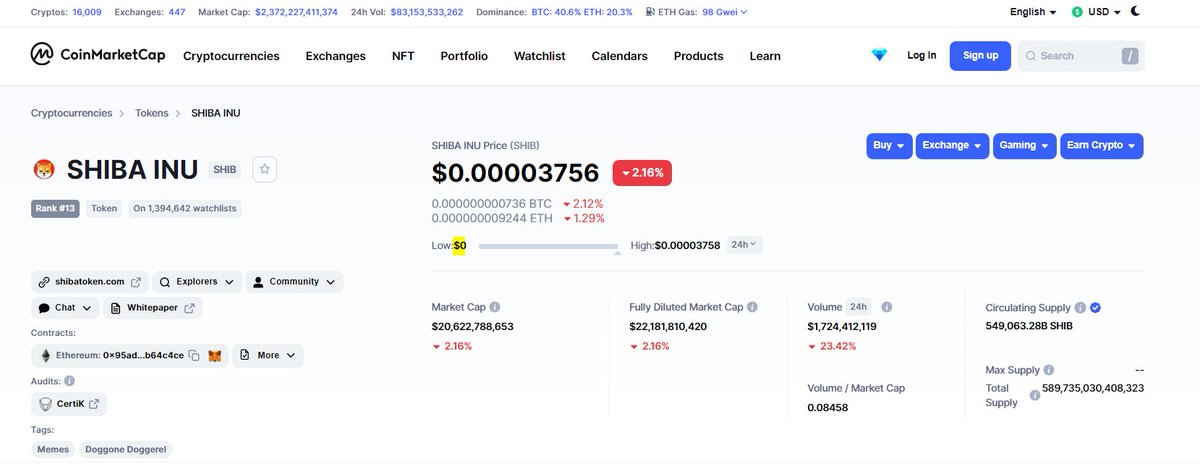Click Cryptocurrencies in the breadcrumb
Image resolution: width=1200 pixels, height=464 pixels.
pos(71,113)
